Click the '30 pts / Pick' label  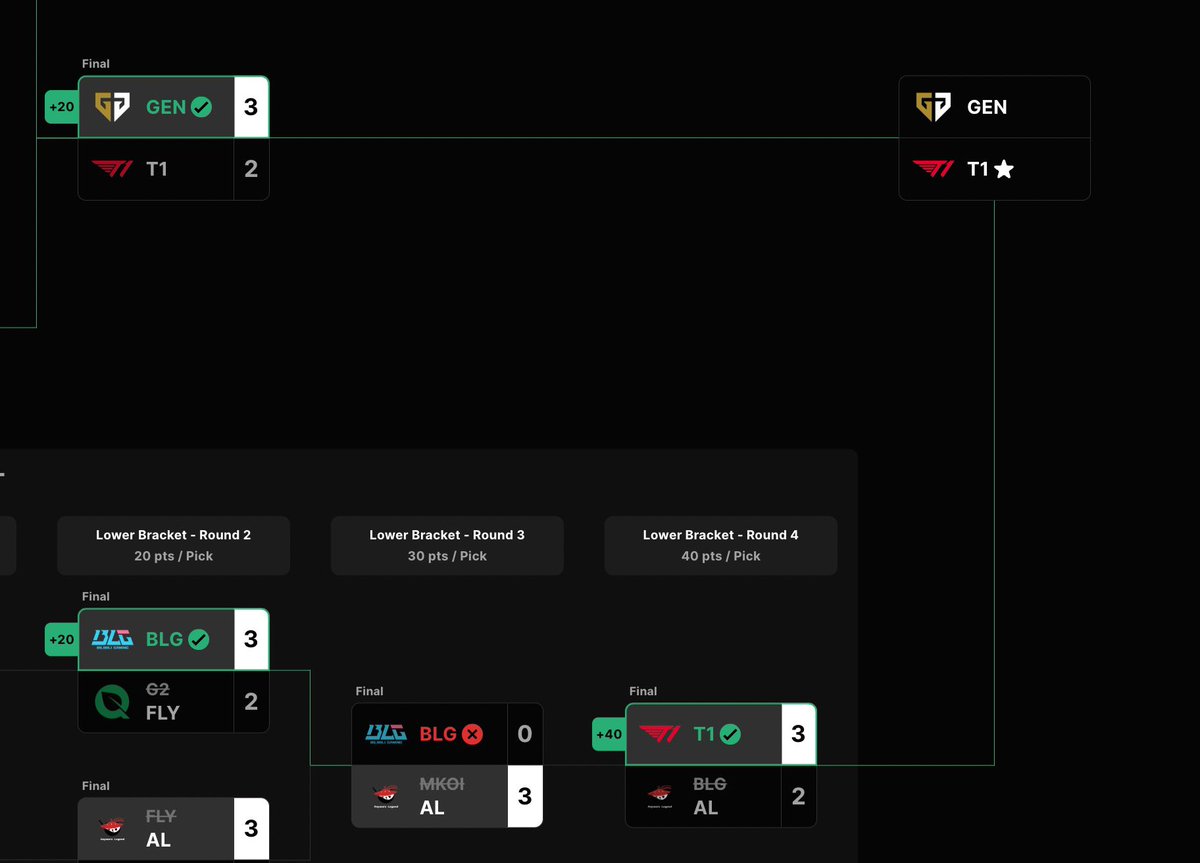pyautogui.click(x=447, y=556)
